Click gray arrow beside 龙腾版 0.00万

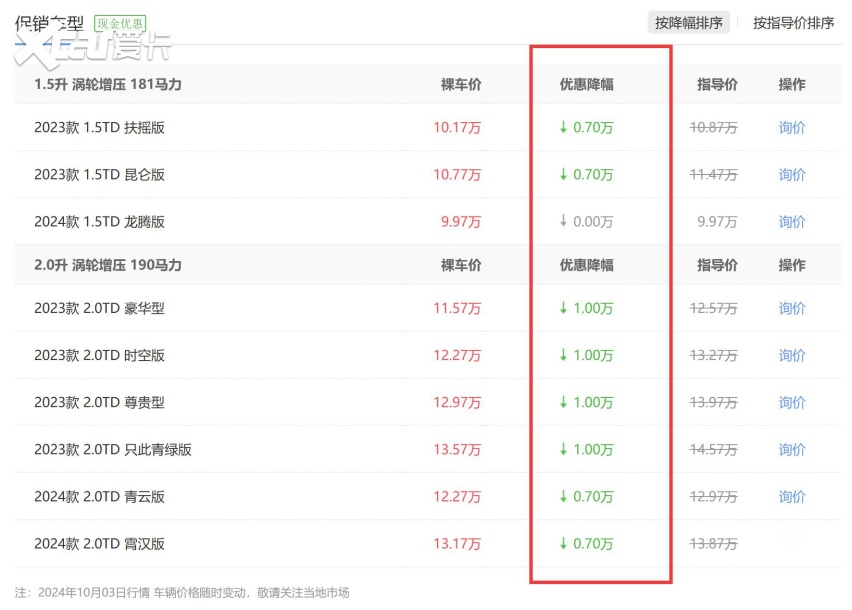pyautogui.click(x=563, y=221)
